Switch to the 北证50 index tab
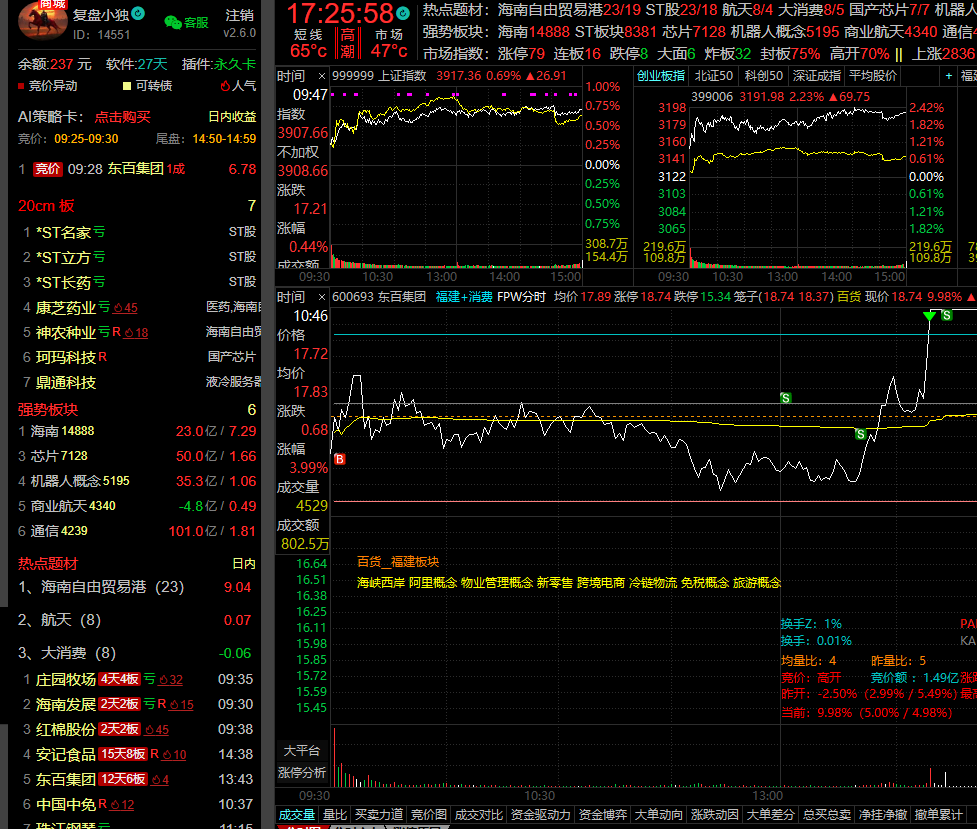Viewport: 977px width, 829px height. pyautogui.click(x=713, y=76)
